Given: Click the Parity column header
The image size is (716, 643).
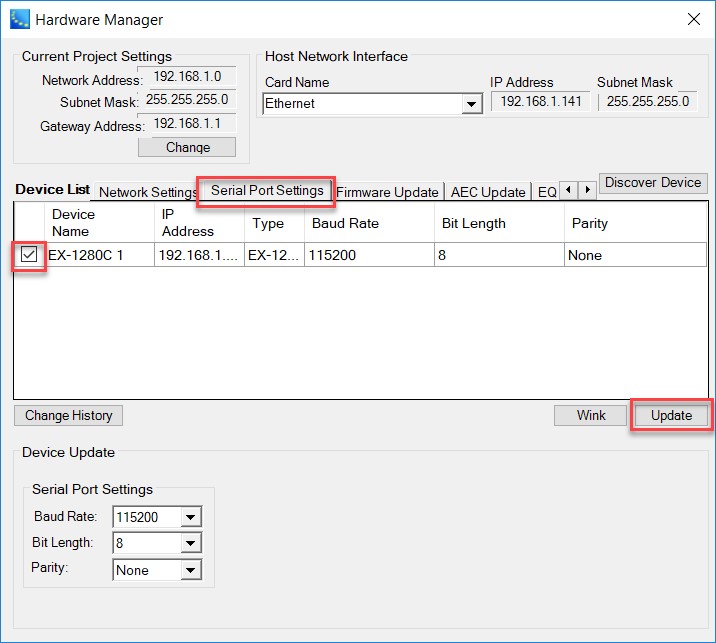Looking at the screenshot, I should tap(635, 223).
